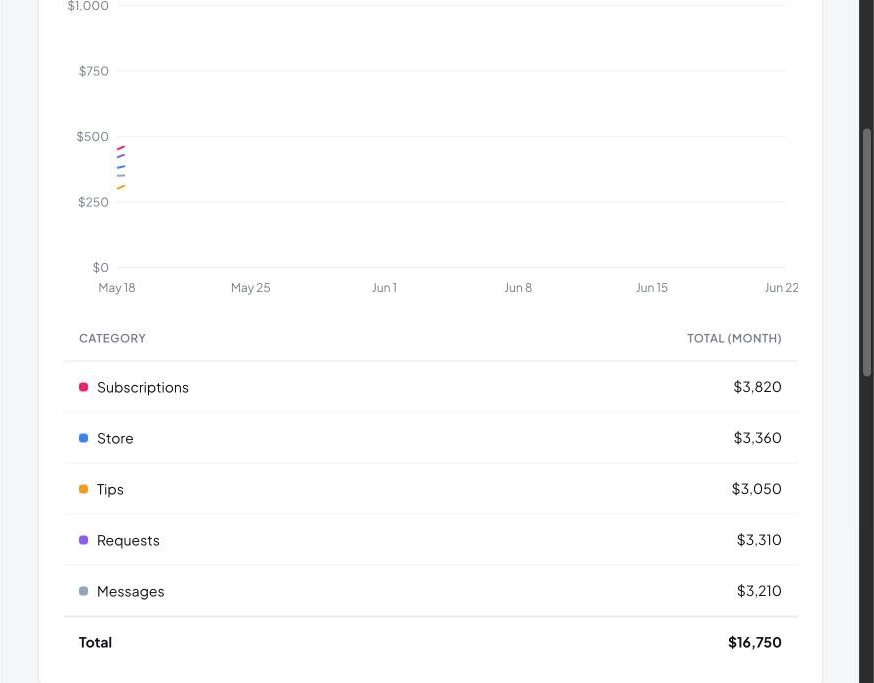Click the Requests purple color swatch
Image resolution: width=874 pixels, height=683 pixels.
point(84,540)
